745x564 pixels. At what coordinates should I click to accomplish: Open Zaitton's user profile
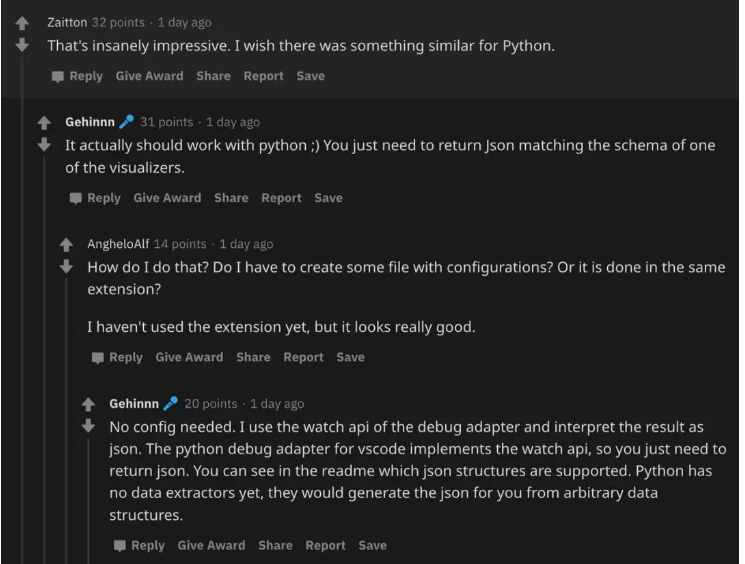click(x=67, y=22)
